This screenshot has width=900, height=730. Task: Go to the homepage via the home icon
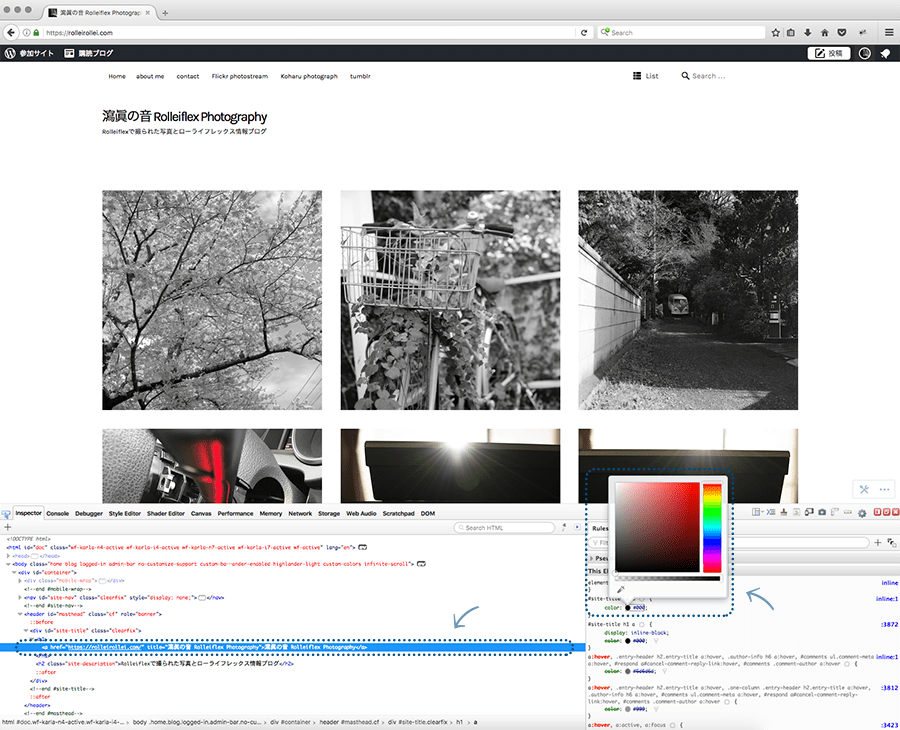pos(825,32)
